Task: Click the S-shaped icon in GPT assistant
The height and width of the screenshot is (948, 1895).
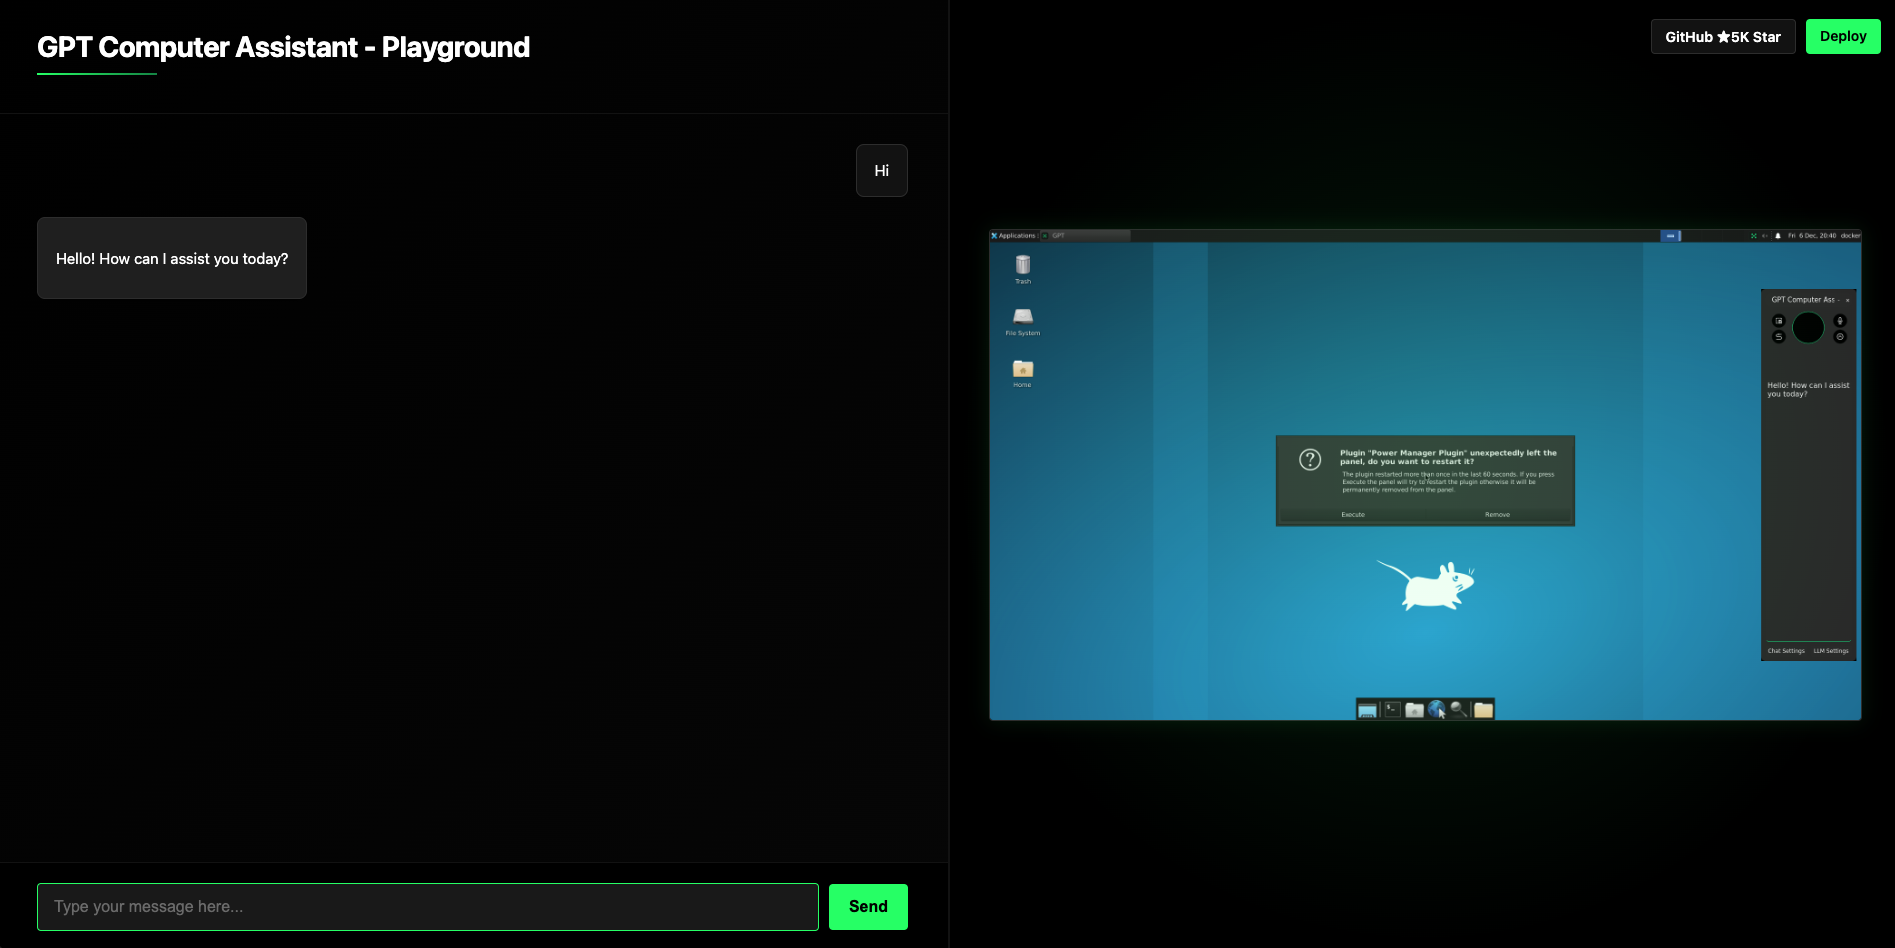Action: click(x=1778, y=337)
